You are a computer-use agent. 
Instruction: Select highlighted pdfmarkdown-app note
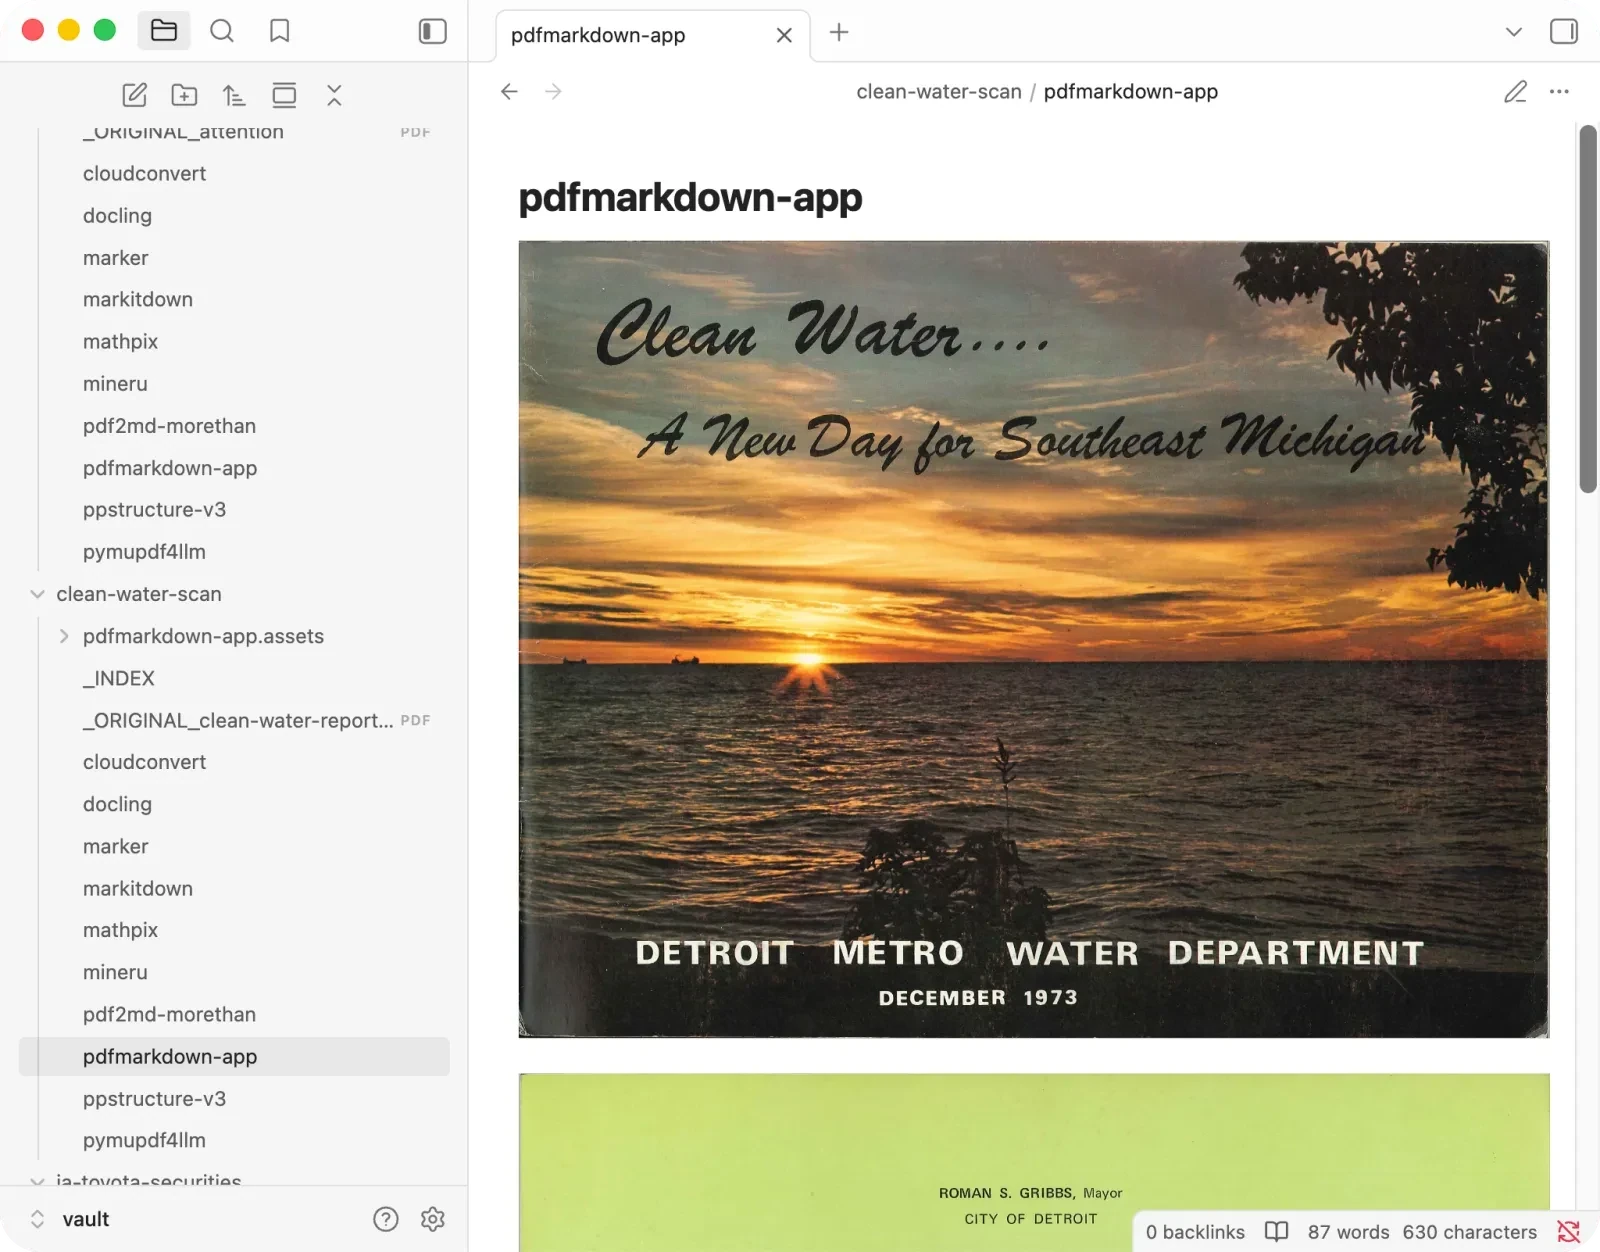234,1056
